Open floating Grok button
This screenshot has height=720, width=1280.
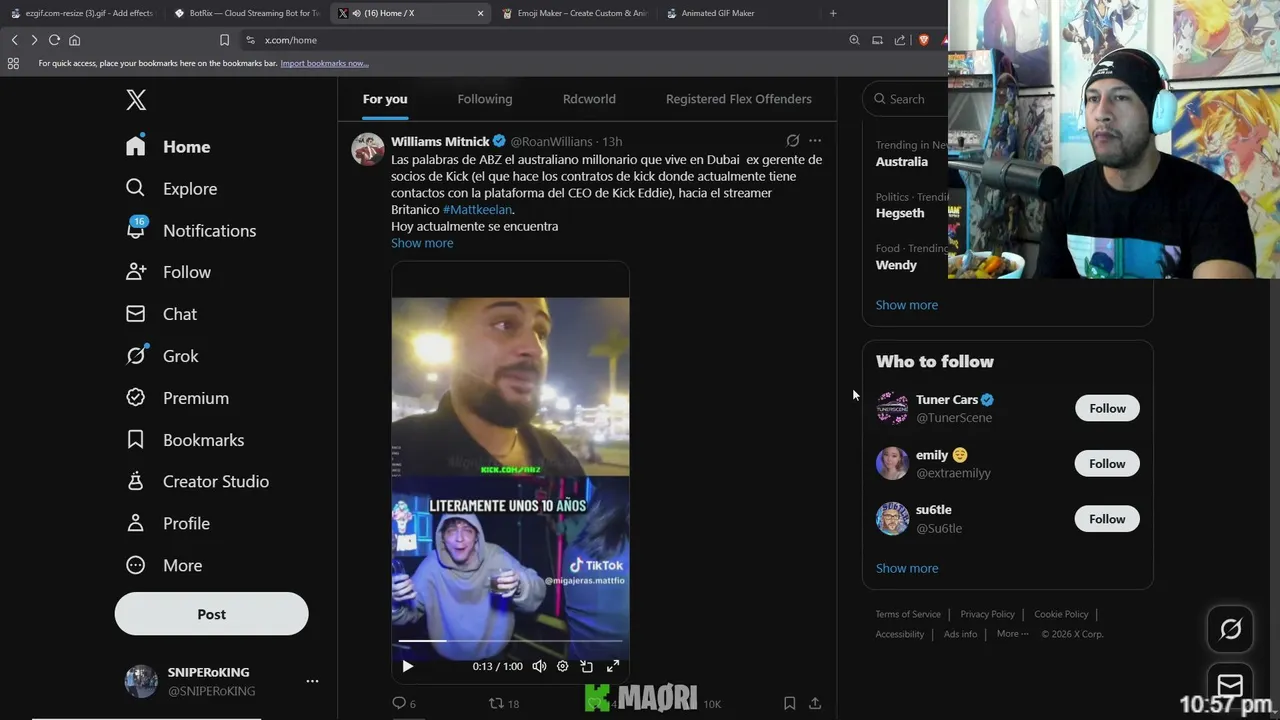click(x=1230, y=629)
